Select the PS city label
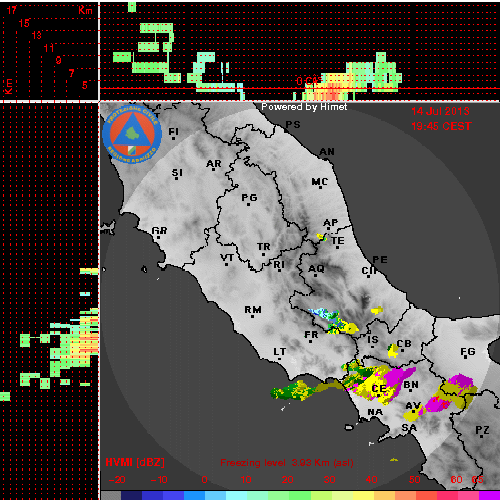500x500 pixels. point(293,125)
